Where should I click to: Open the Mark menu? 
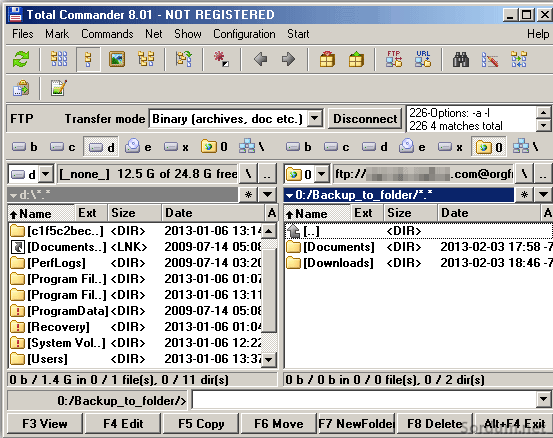pos(57,34)
